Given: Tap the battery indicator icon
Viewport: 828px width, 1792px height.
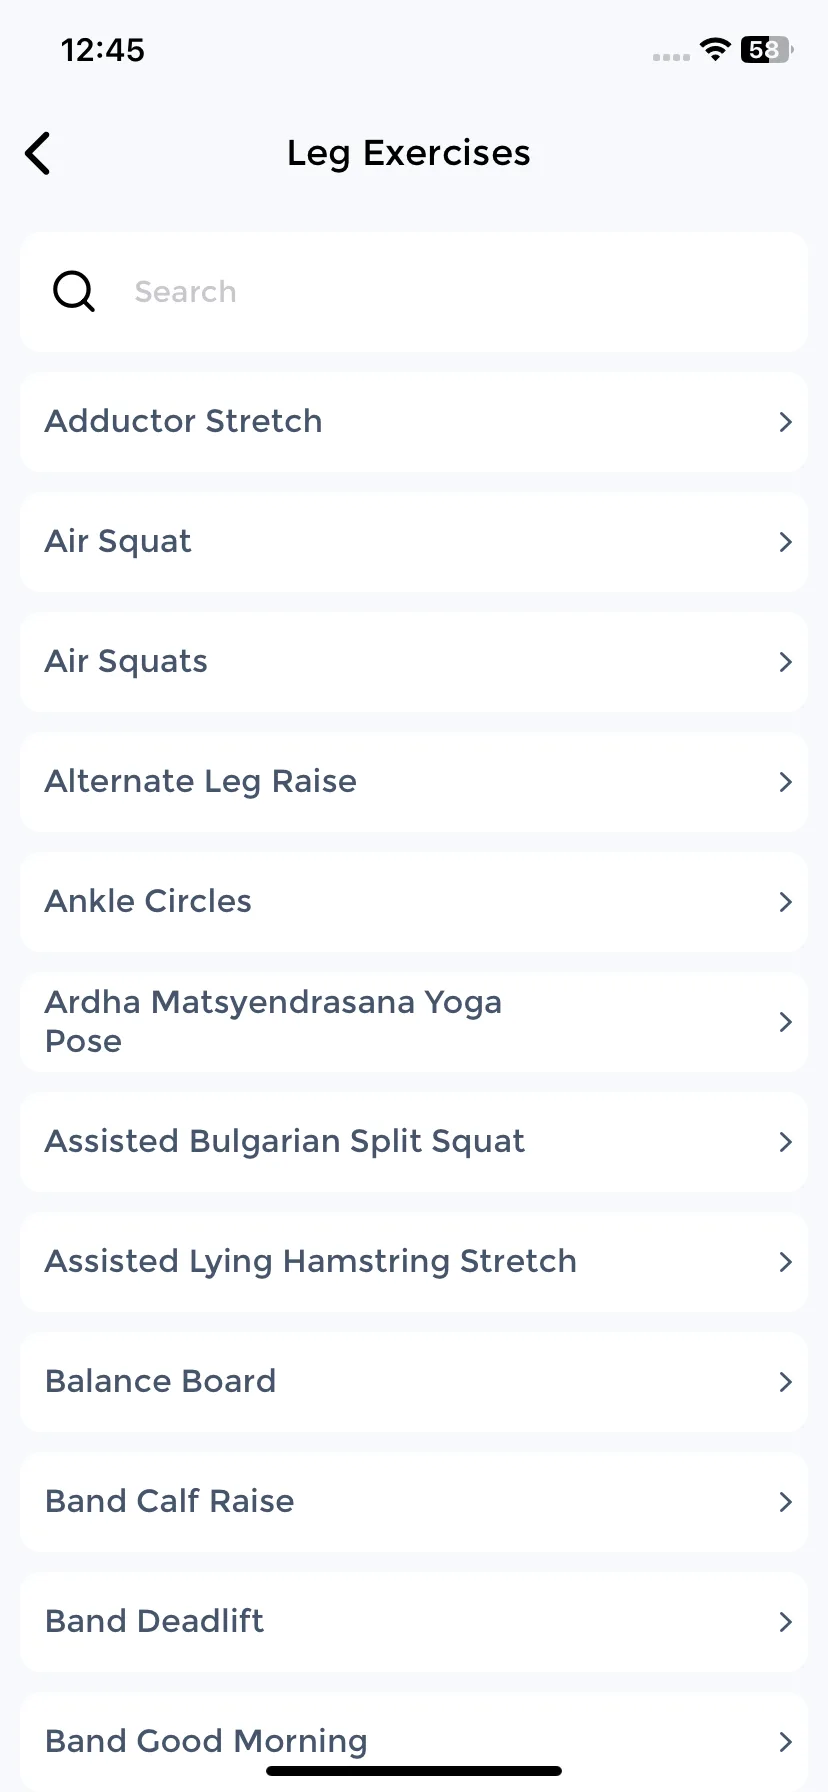Looking at the screenshot, I should click(x=767, y=49).
